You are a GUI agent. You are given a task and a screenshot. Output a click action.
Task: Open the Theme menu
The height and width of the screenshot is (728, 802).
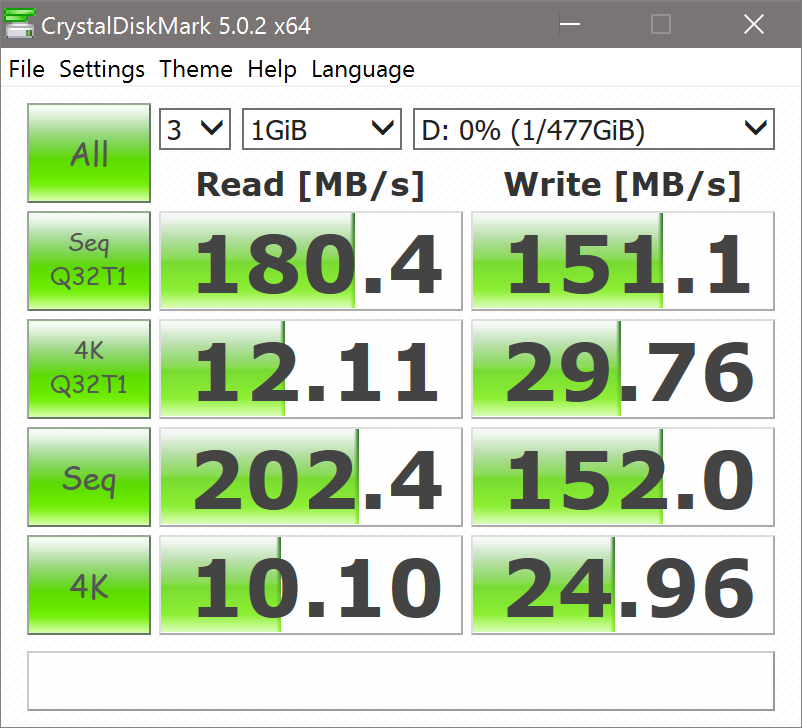196,69
